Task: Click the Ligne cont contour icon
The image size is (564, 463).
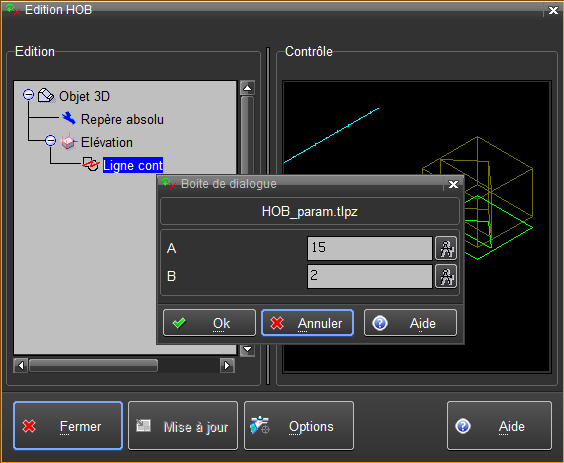Action: coord(90,164)
